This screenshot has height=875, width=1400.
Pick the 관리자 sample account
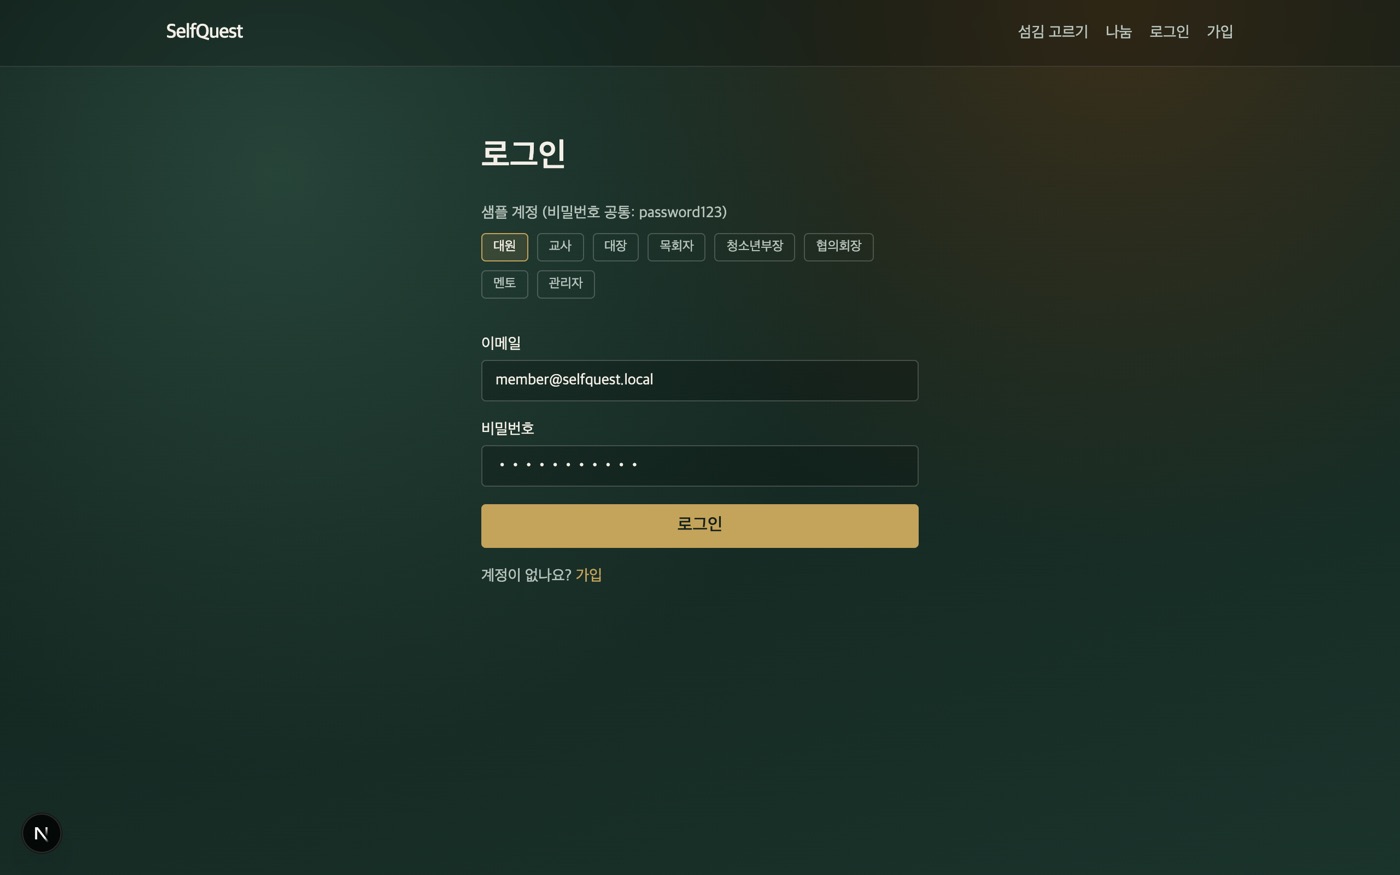pos(565,284)
